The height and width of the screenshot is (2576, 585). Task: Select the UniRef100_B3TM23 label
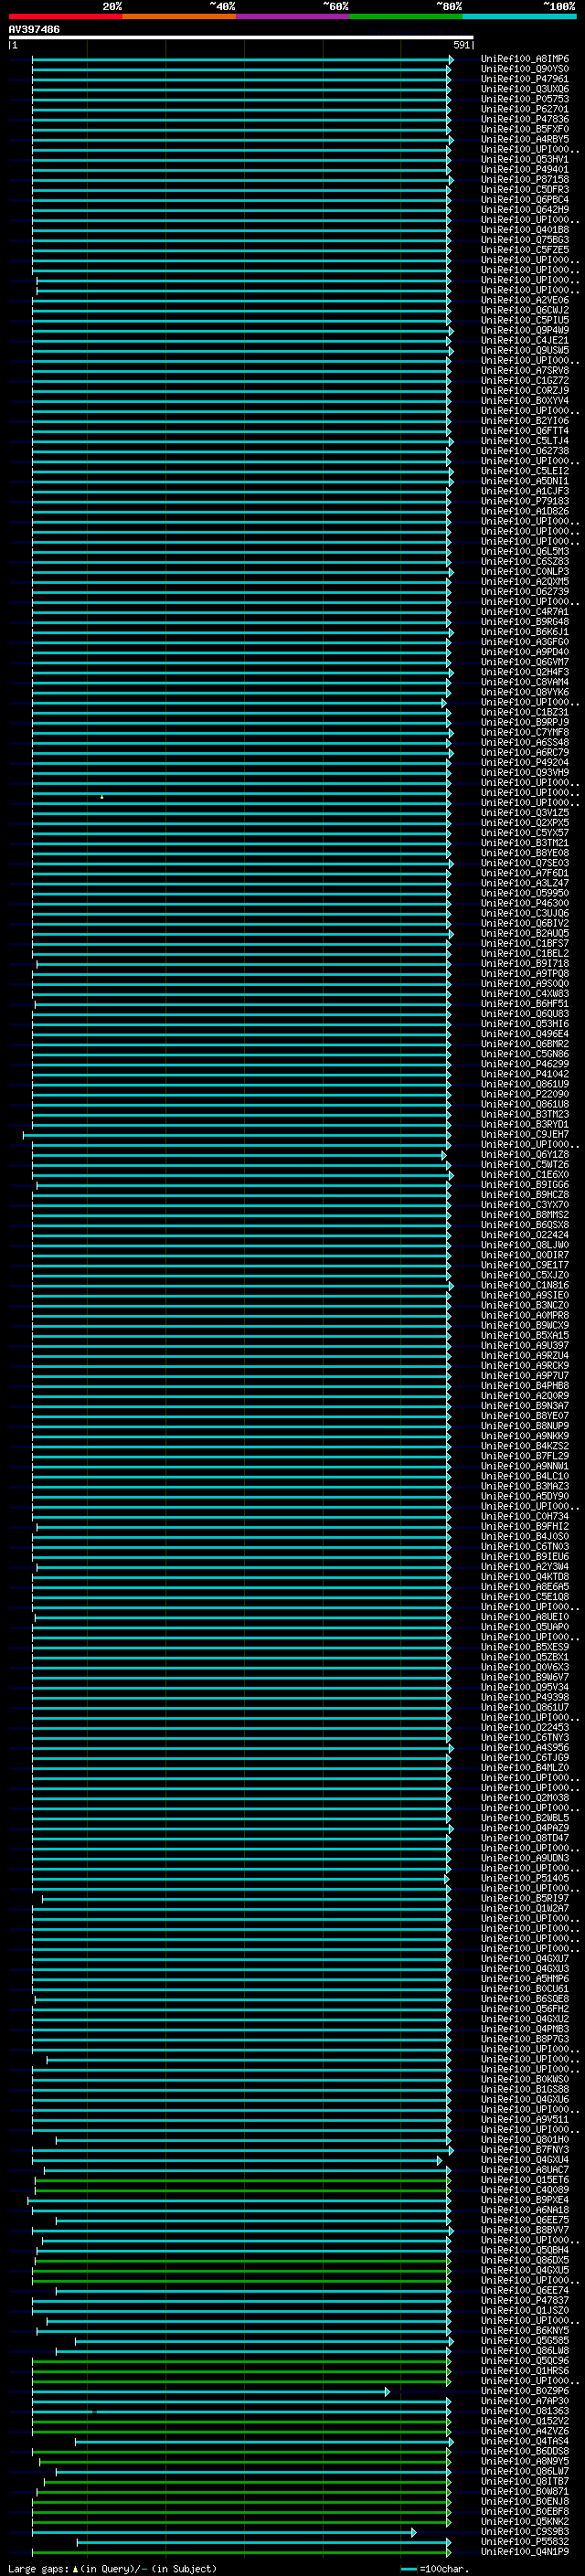click(525, 1115)
